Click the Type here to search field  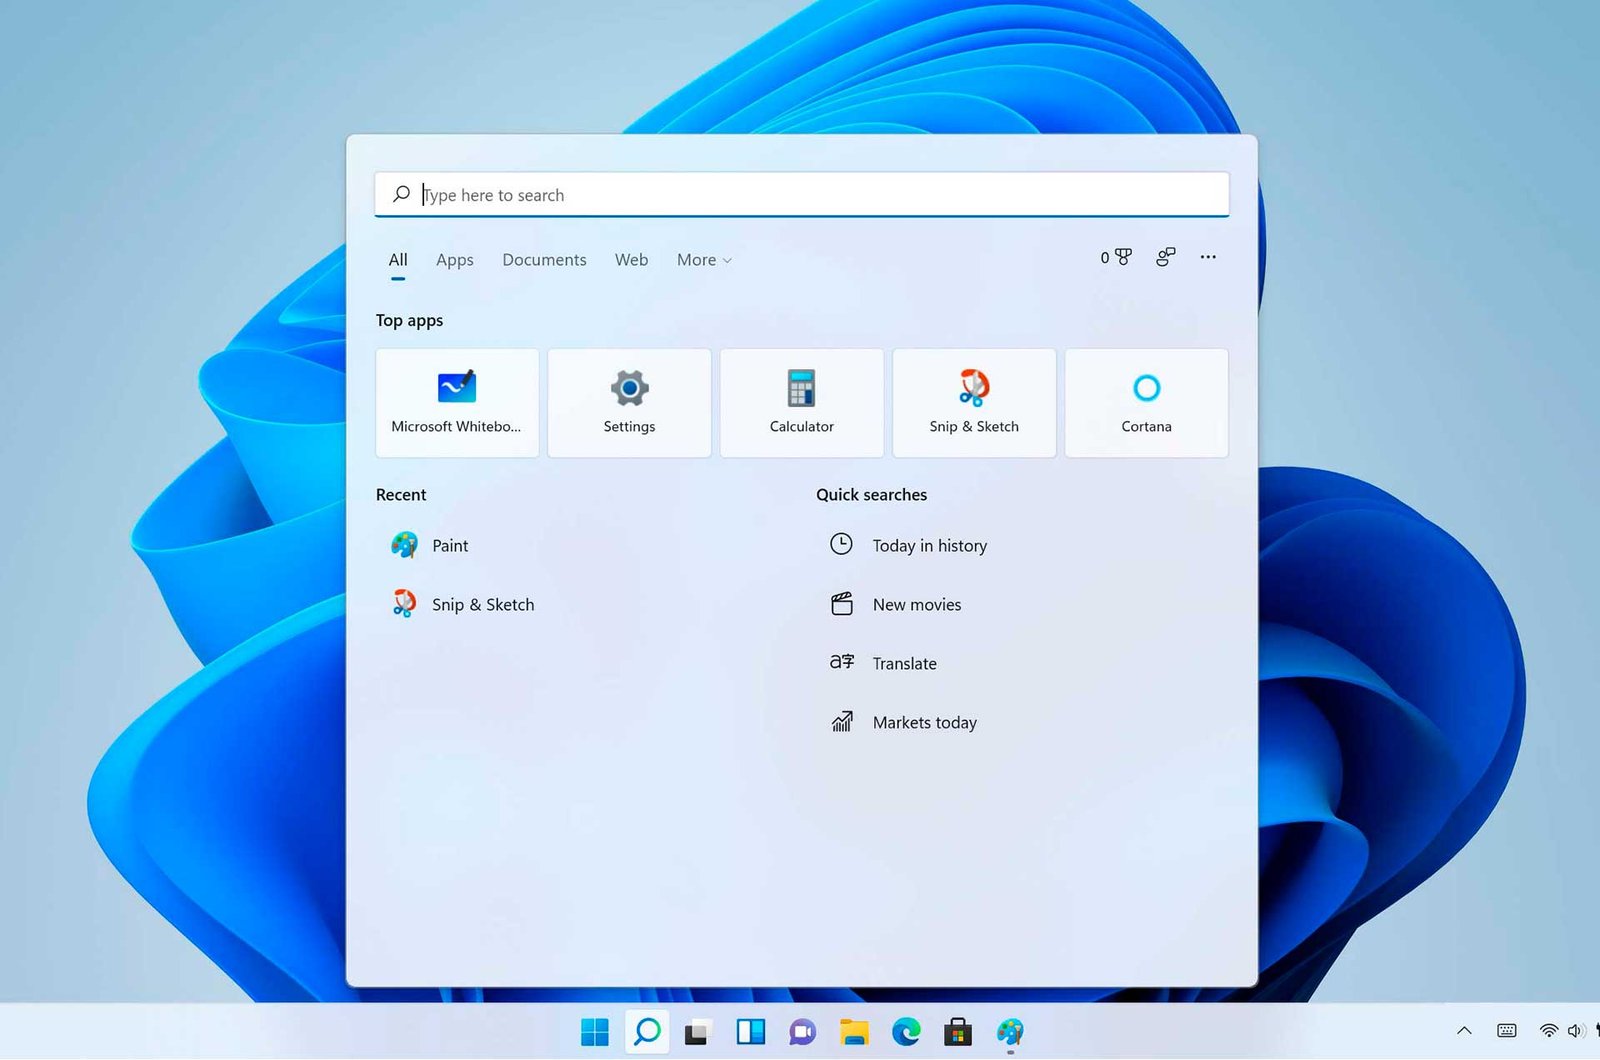point(800,195)
